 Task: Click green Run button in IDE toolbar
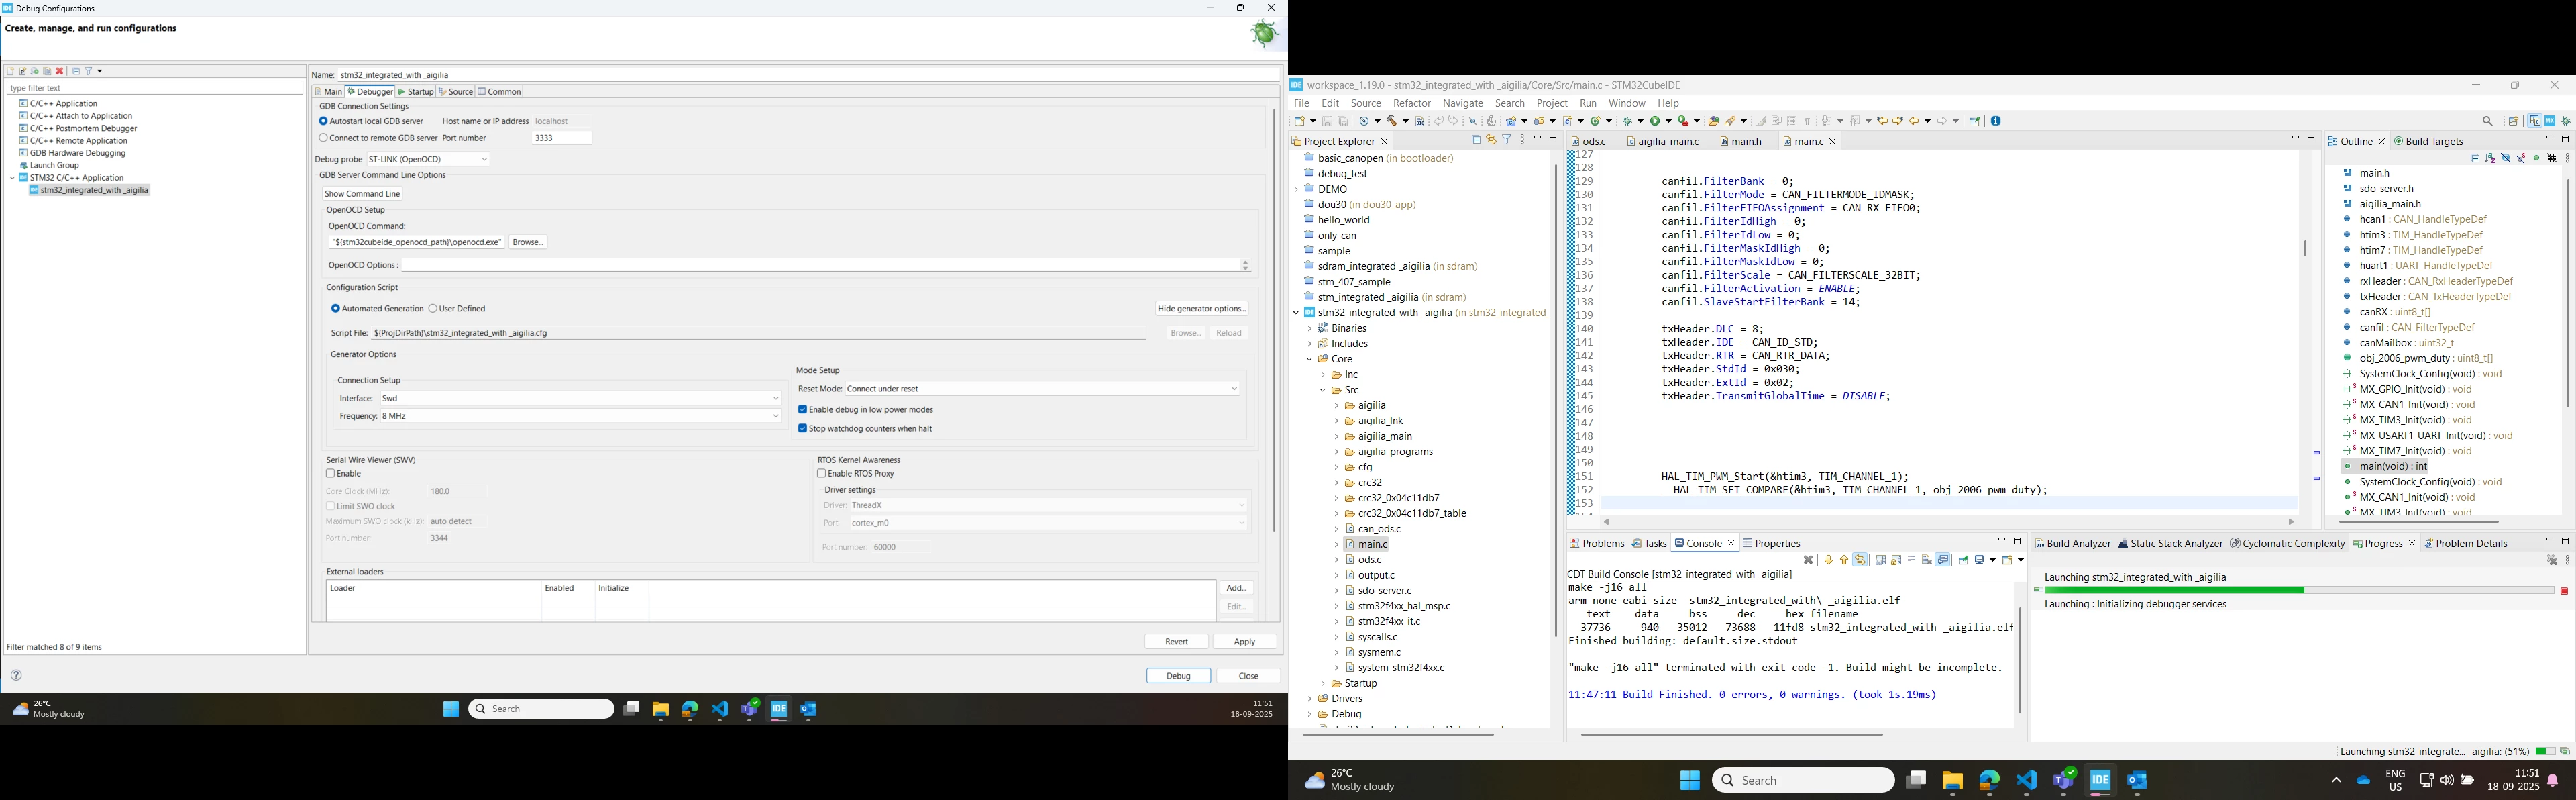tap(1656, 121)
